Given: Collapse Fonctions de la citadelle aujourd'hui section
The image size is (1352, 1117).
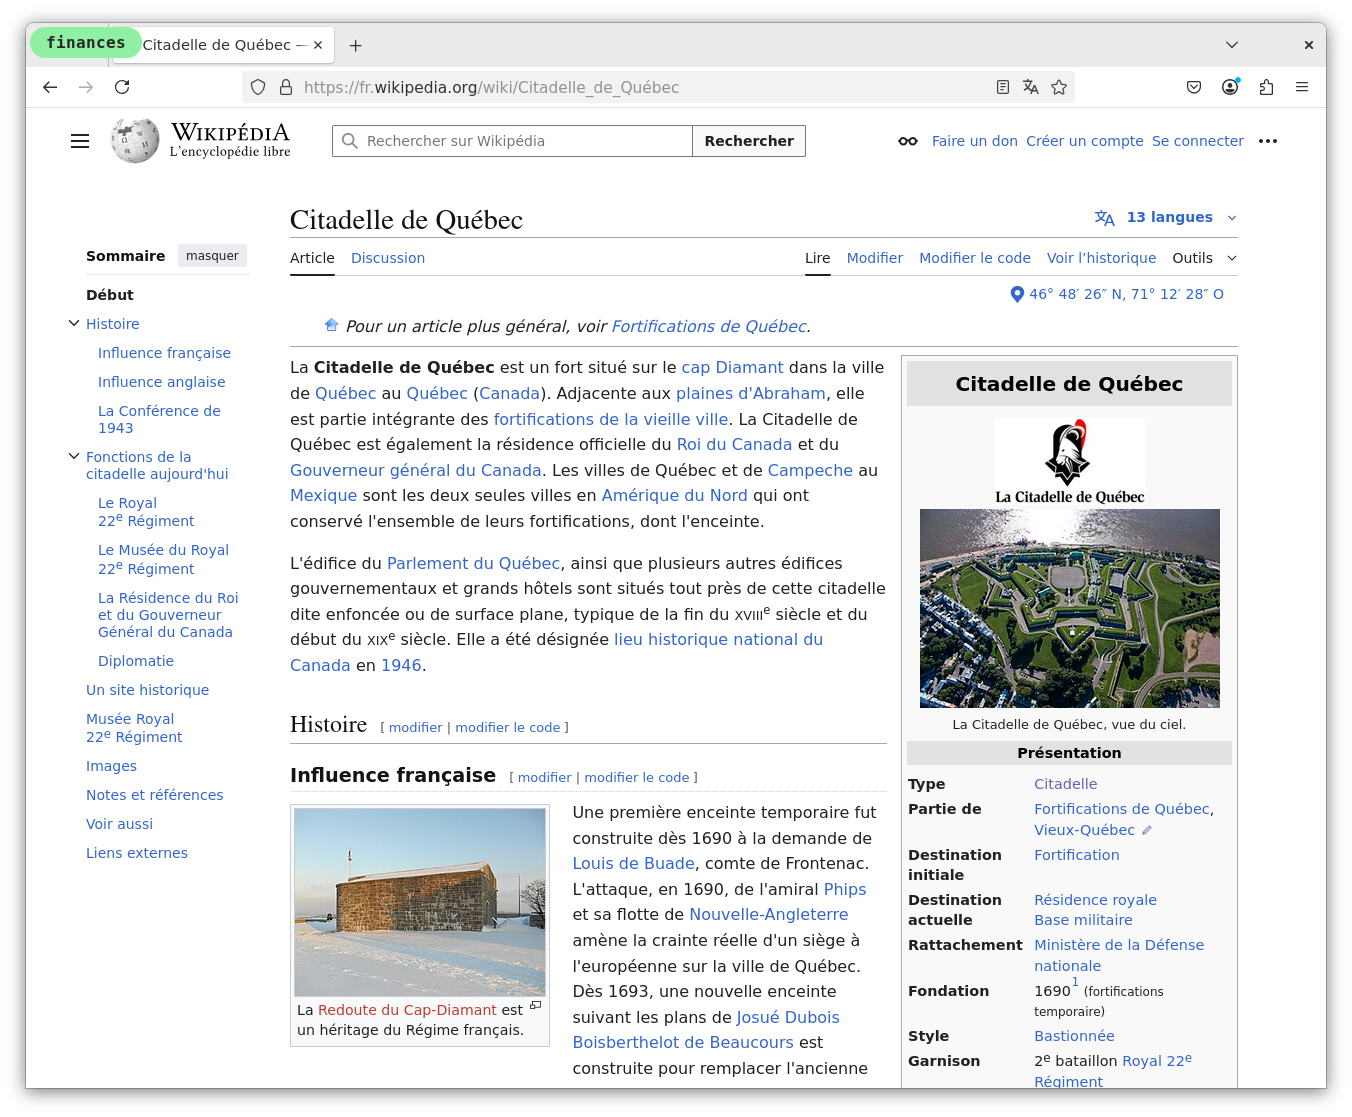Looking at the screenshot, I should tap(74, 456).
